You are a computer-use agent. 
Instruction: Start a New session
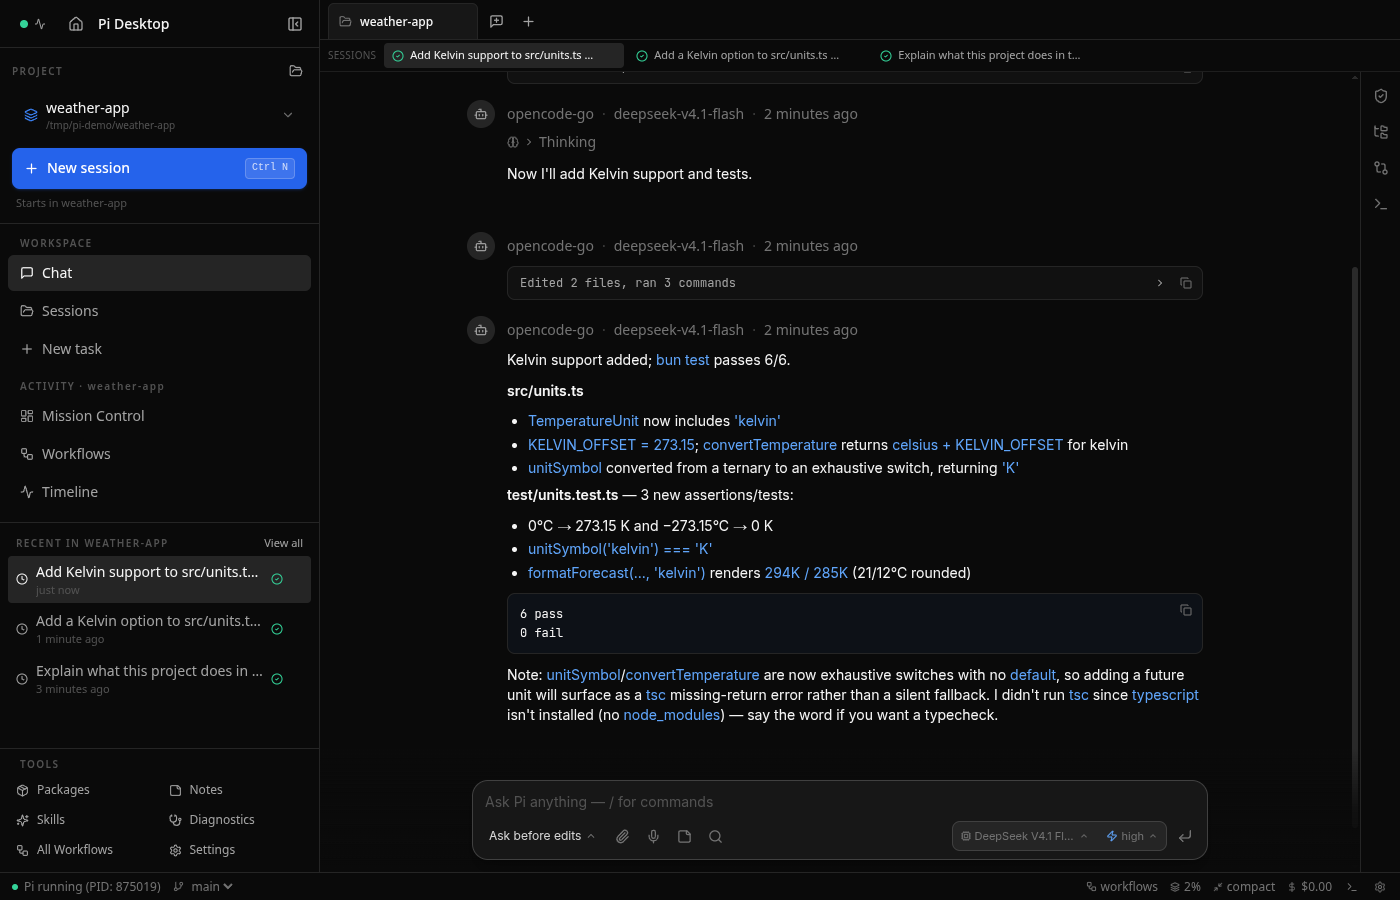(x=159, y=168)
